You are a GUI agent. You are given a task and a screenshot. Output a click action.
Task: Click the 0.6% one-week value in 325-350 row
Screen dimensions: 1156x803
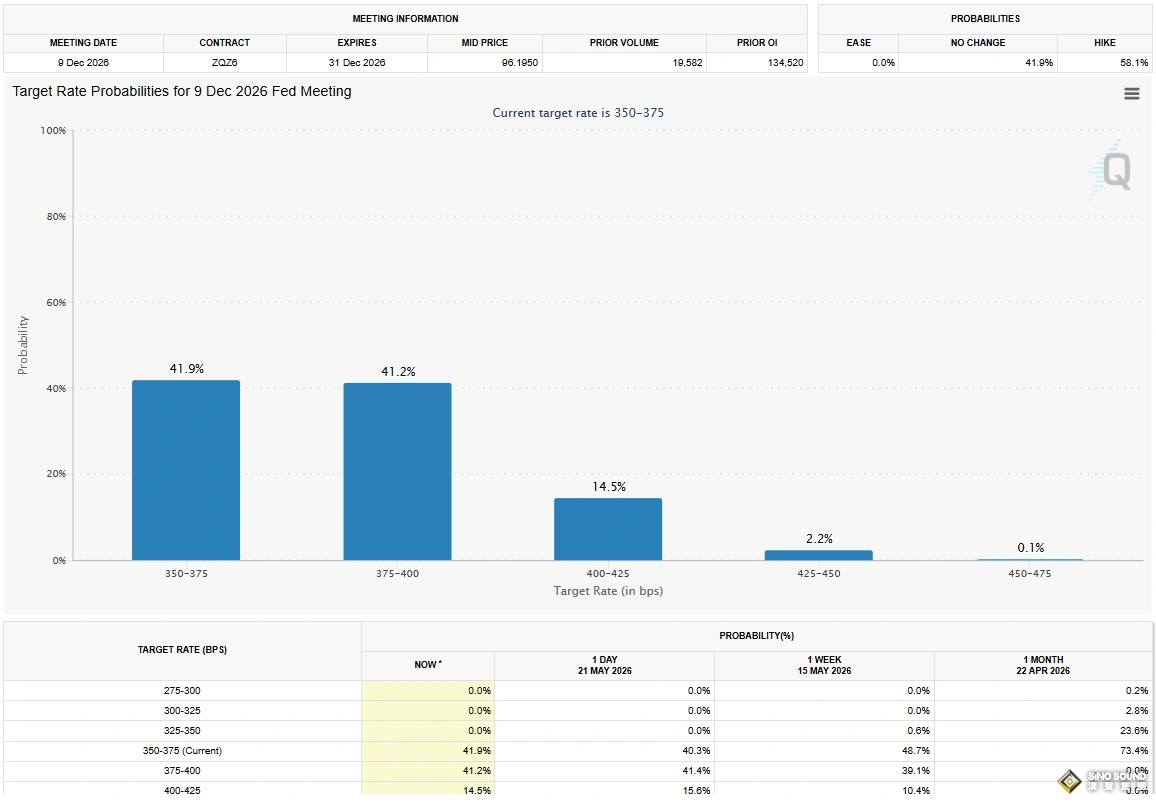pos(919,731)
